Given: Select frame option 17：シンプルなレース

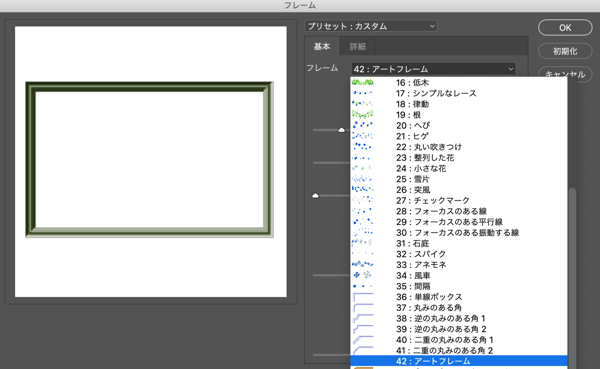Looking at the screenshot, I should point(458,93).
